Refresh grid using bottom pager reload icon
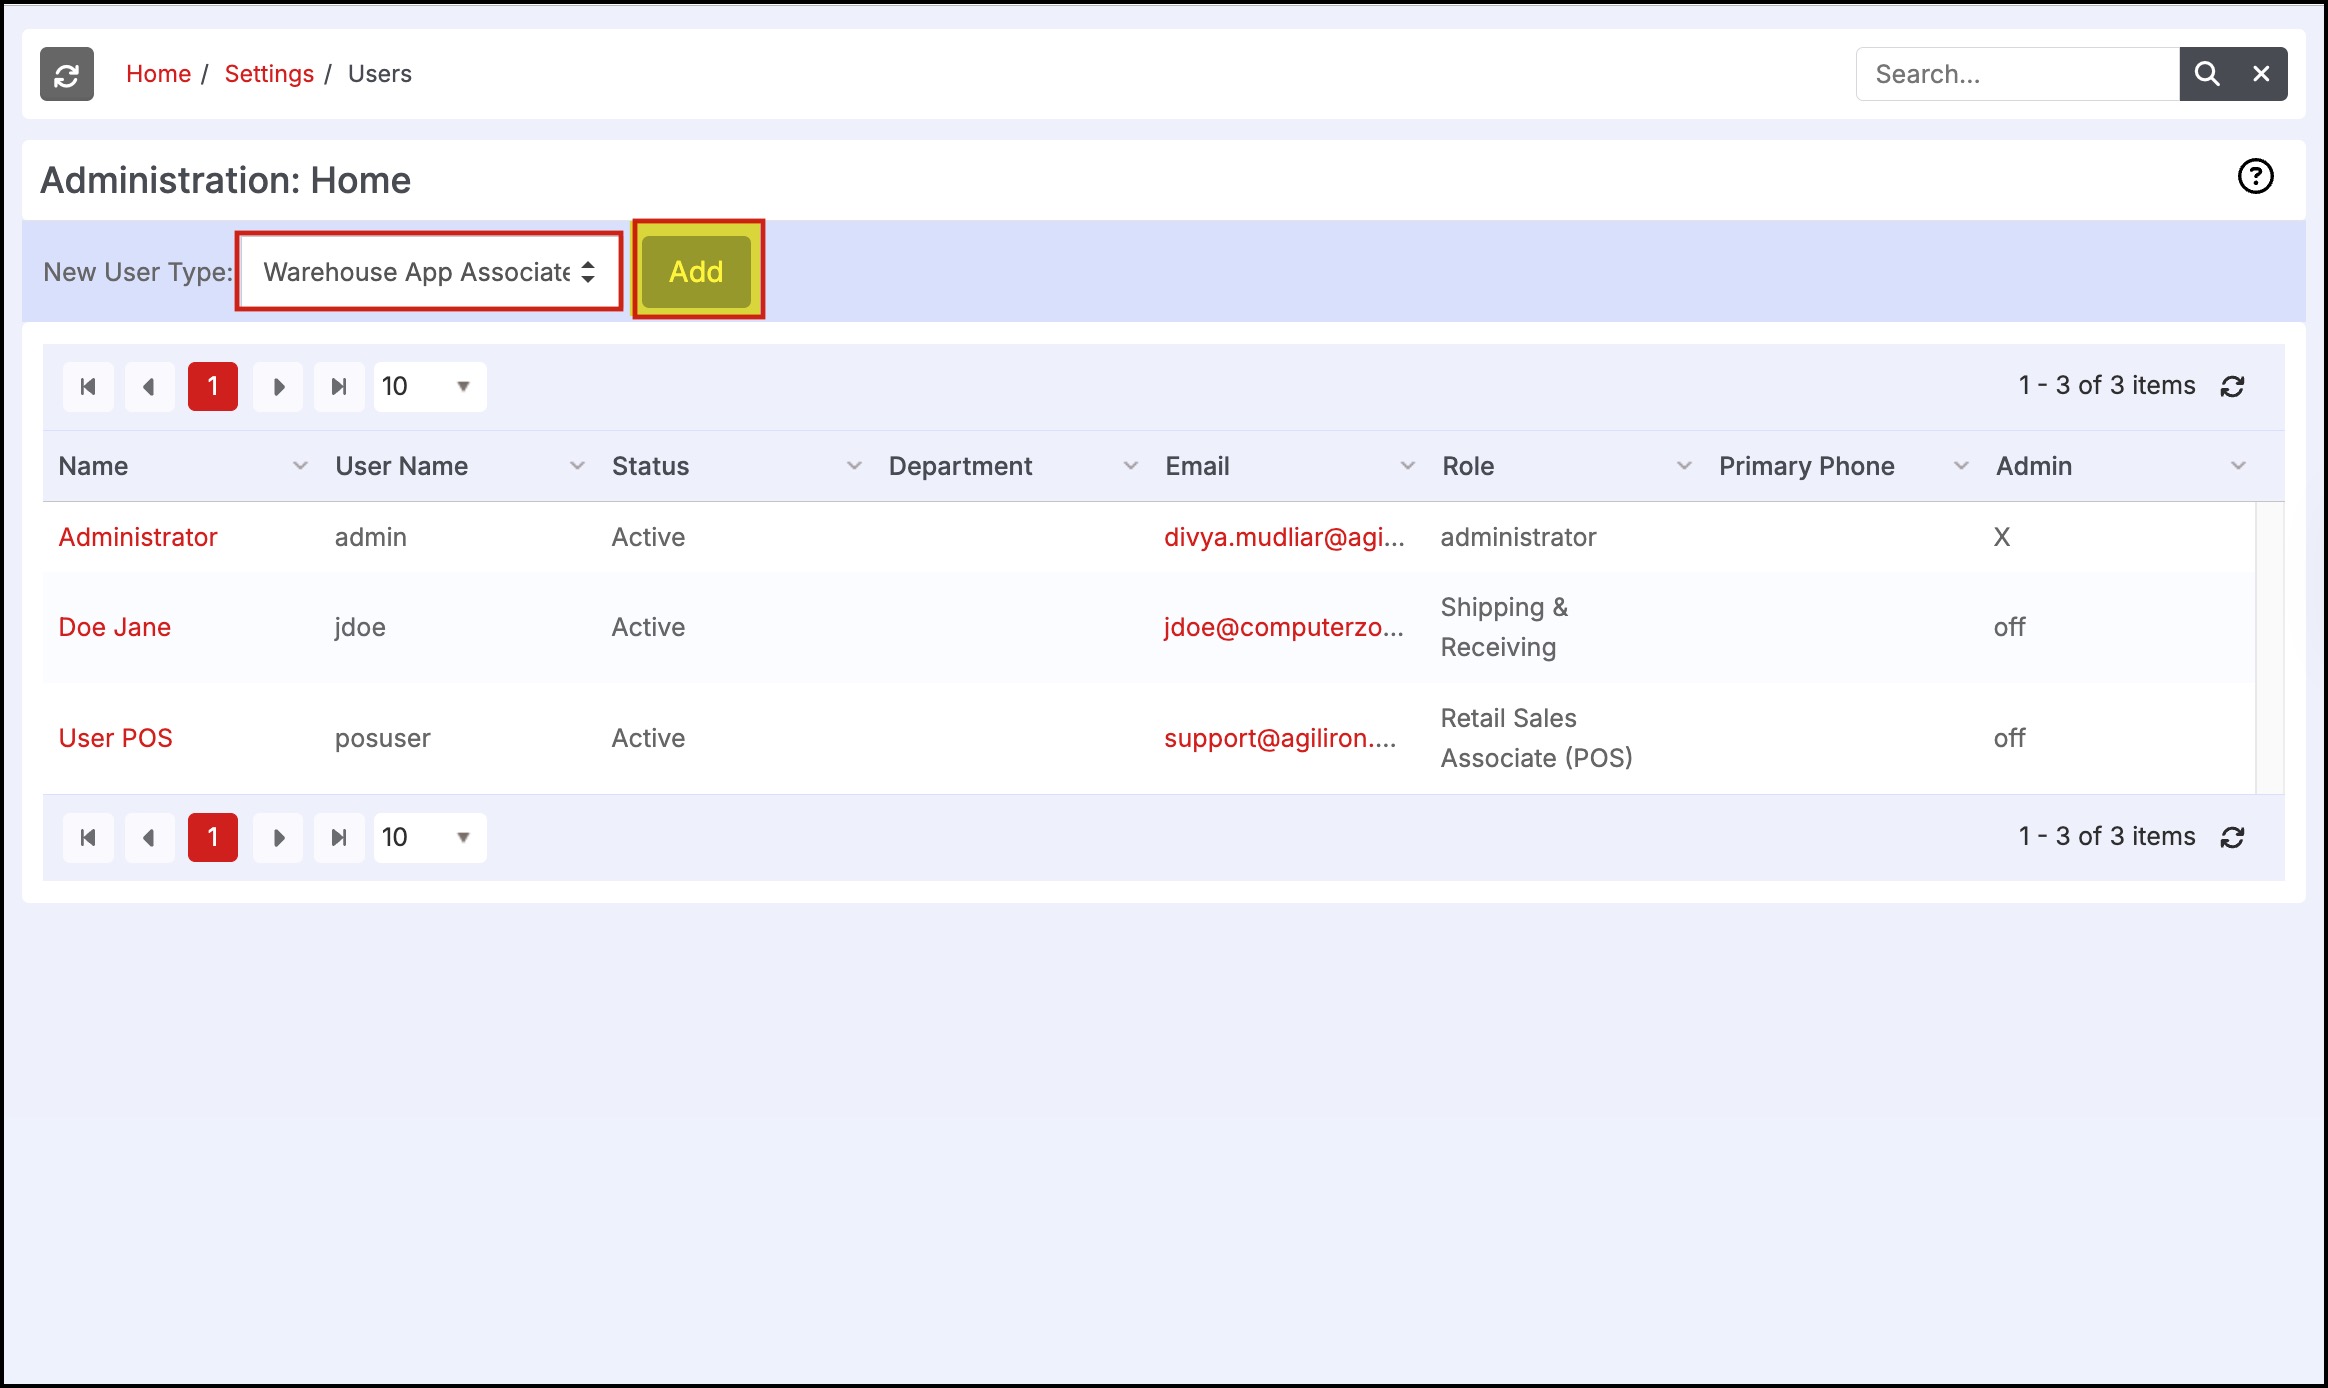The image size is (2328, 1388). (2233, 838)
